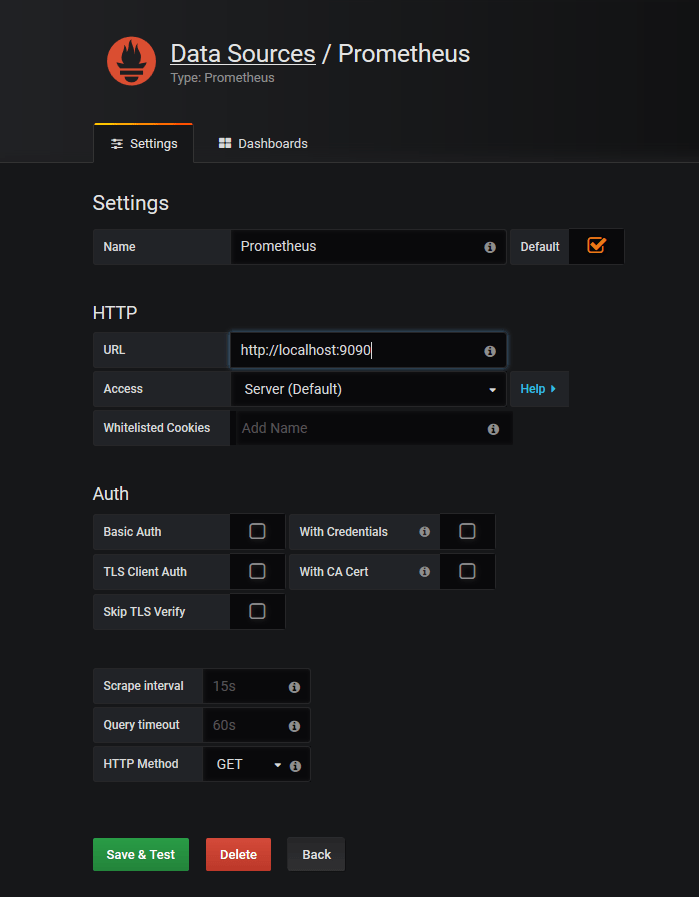Image resolution: width=699 pixels, height=897 pixels.
Task: Switch to the Settings tab
Action: pyautogui.click(x=144, y=144)
